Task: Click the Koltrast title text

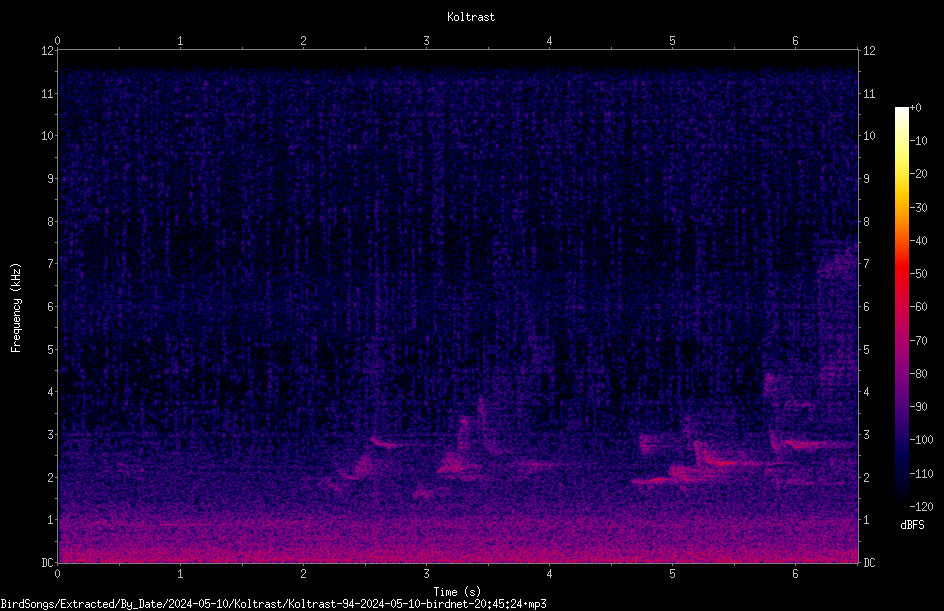Action: click(471, 17)
